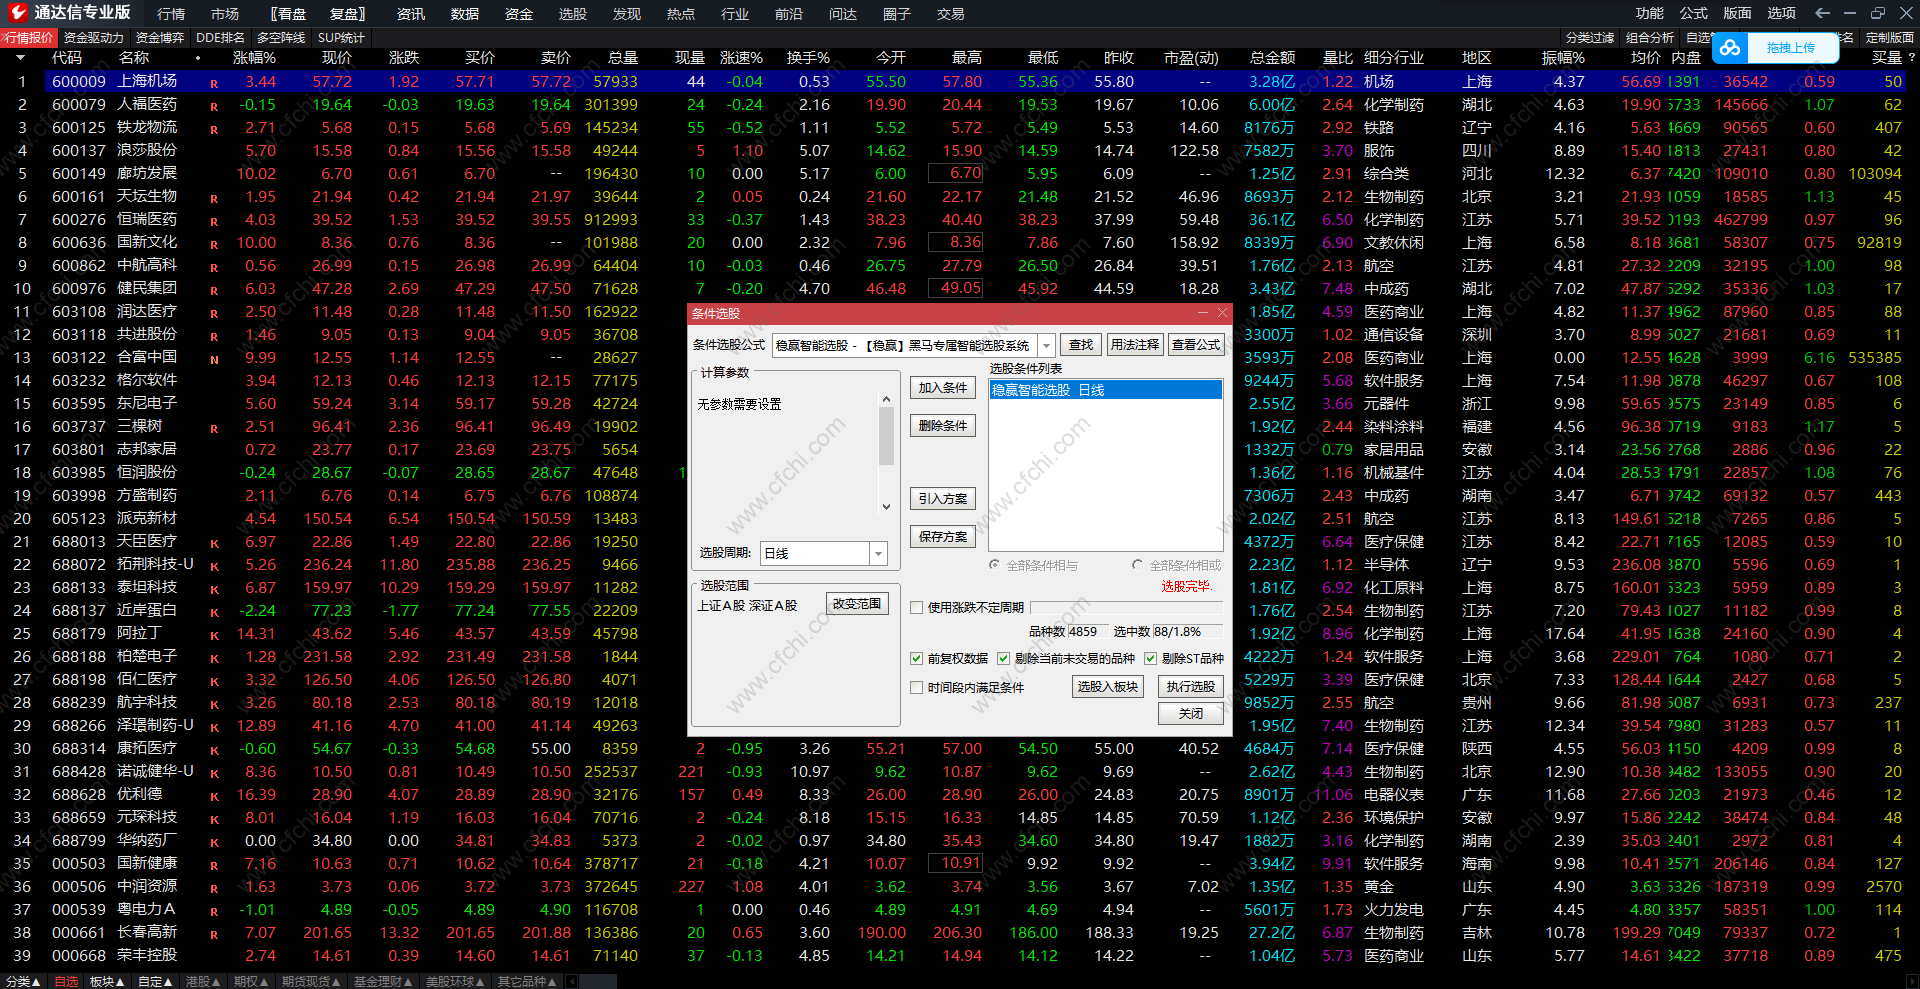The image size is (1920, 989).
Task: Open the triangle dropdown left of 代码 header
Action: tap(21, 58)
